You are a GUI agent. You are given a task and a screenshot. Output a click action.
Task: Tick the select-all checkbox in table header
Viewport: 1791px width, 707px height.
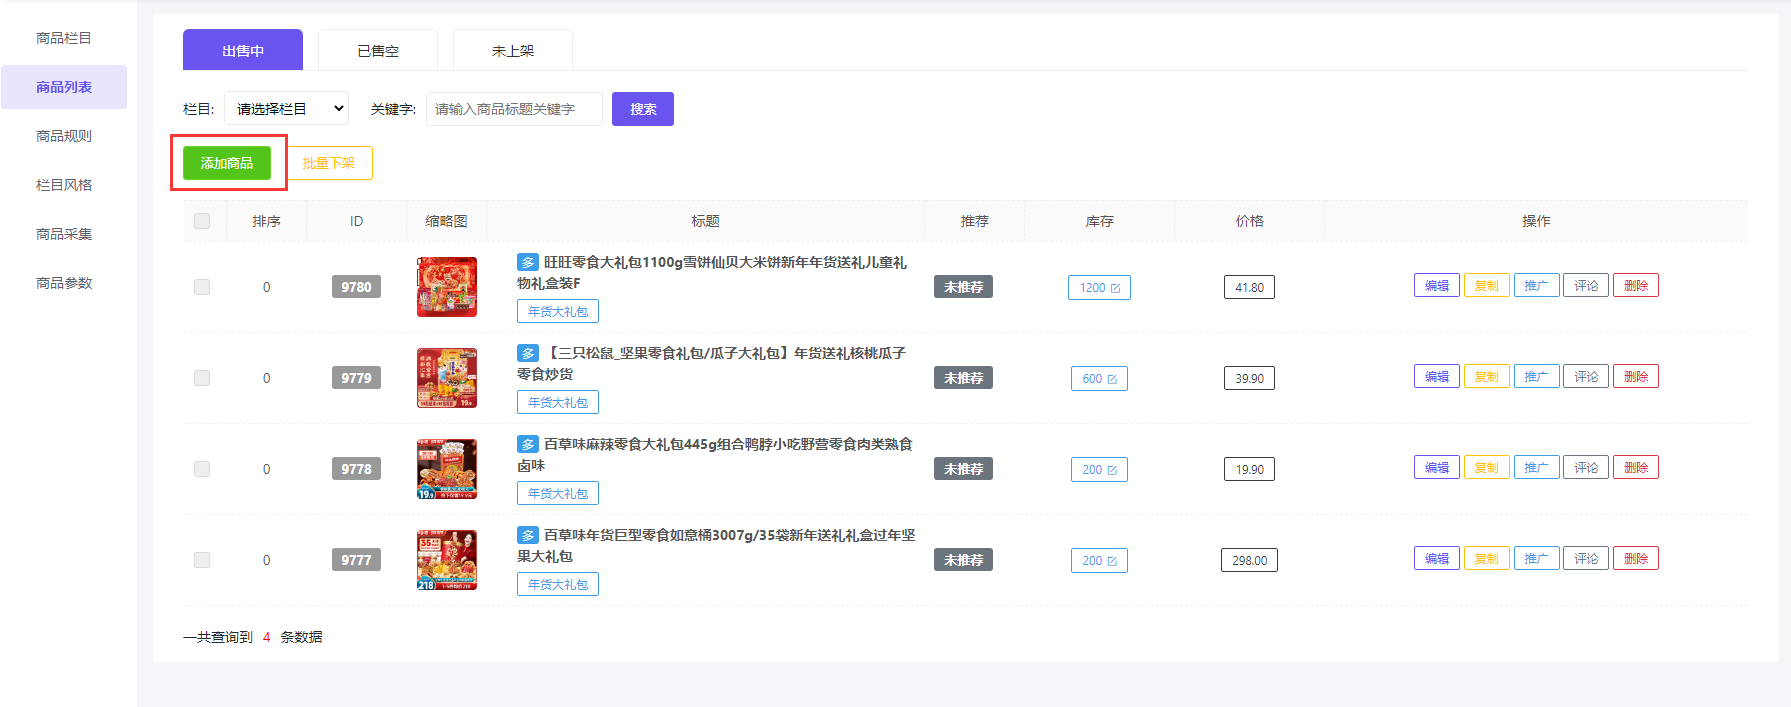(x=202, y=221)
